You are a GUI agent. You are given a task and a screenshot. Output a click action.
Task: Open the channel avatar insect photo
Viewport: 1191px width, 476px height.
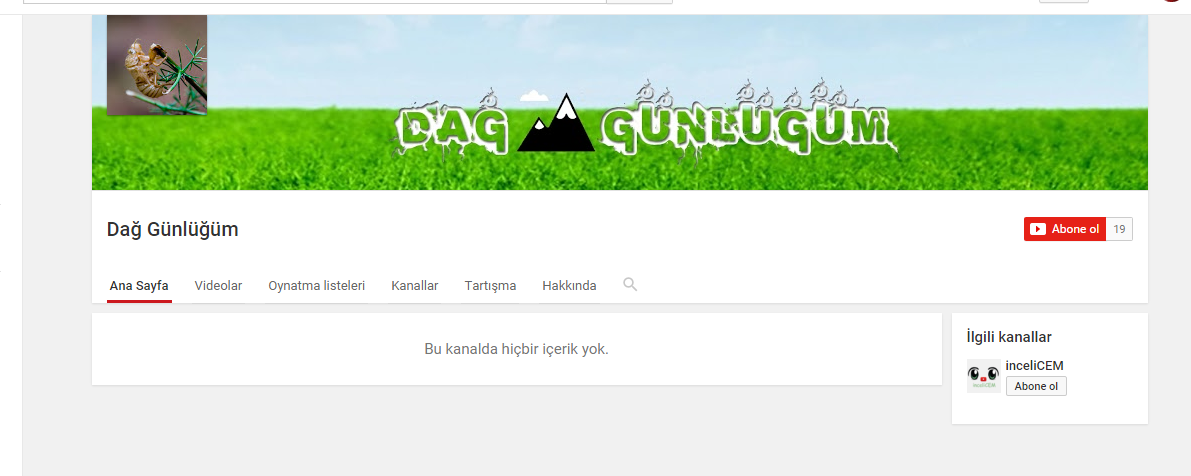click(x=157, y=65)
